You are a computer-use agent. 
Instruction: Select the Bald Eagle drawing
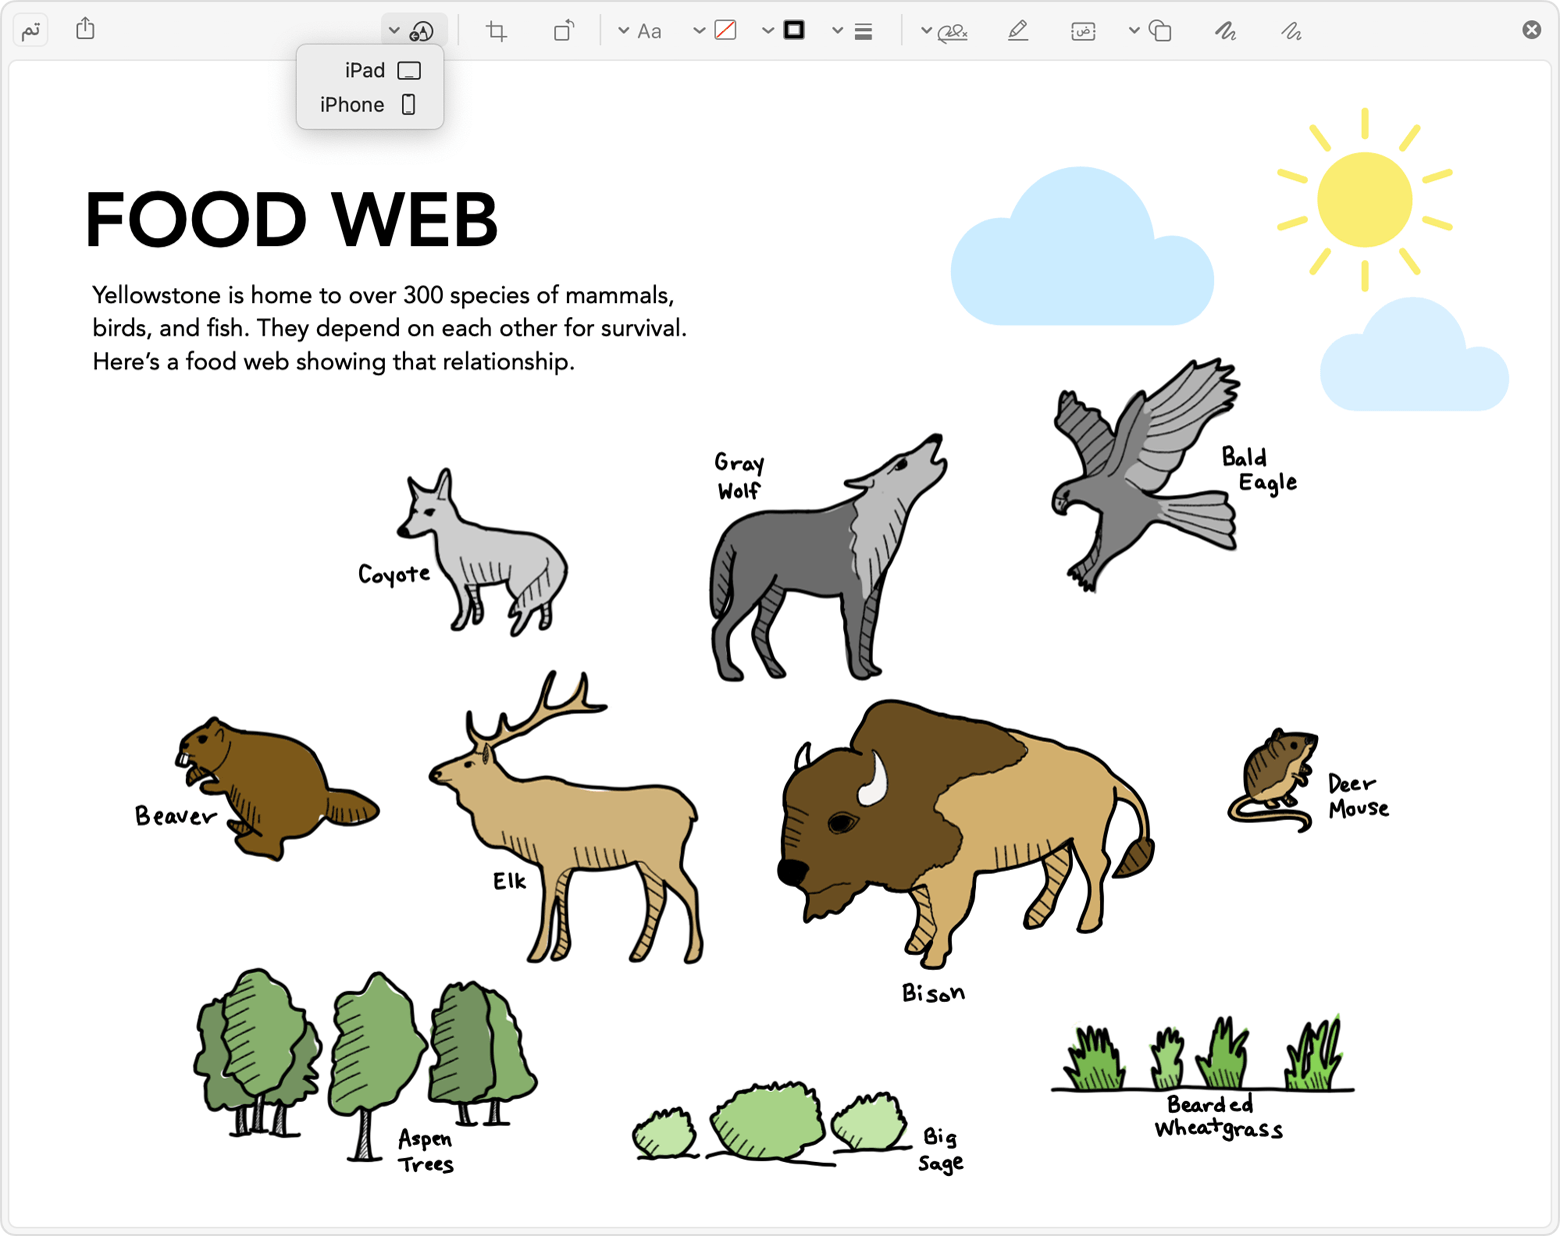pyautogui.click(x=1146, y=473)
